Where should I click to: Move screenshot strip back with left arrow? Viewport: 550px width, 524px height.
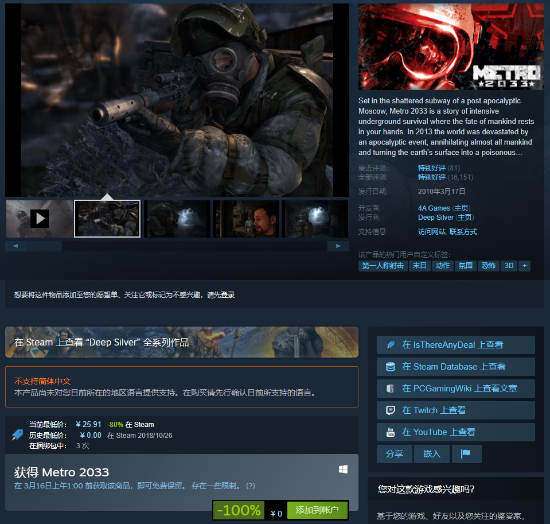coord(16,246)
